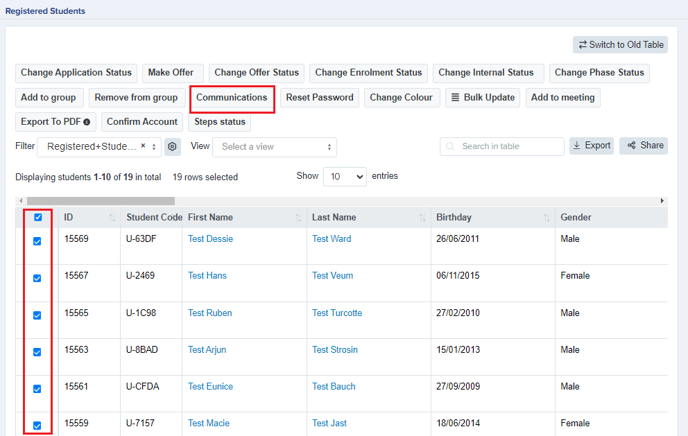The image size is (688, 436).
Task: Uncheck the checkbox for student 15569
Action: [37, 241]
